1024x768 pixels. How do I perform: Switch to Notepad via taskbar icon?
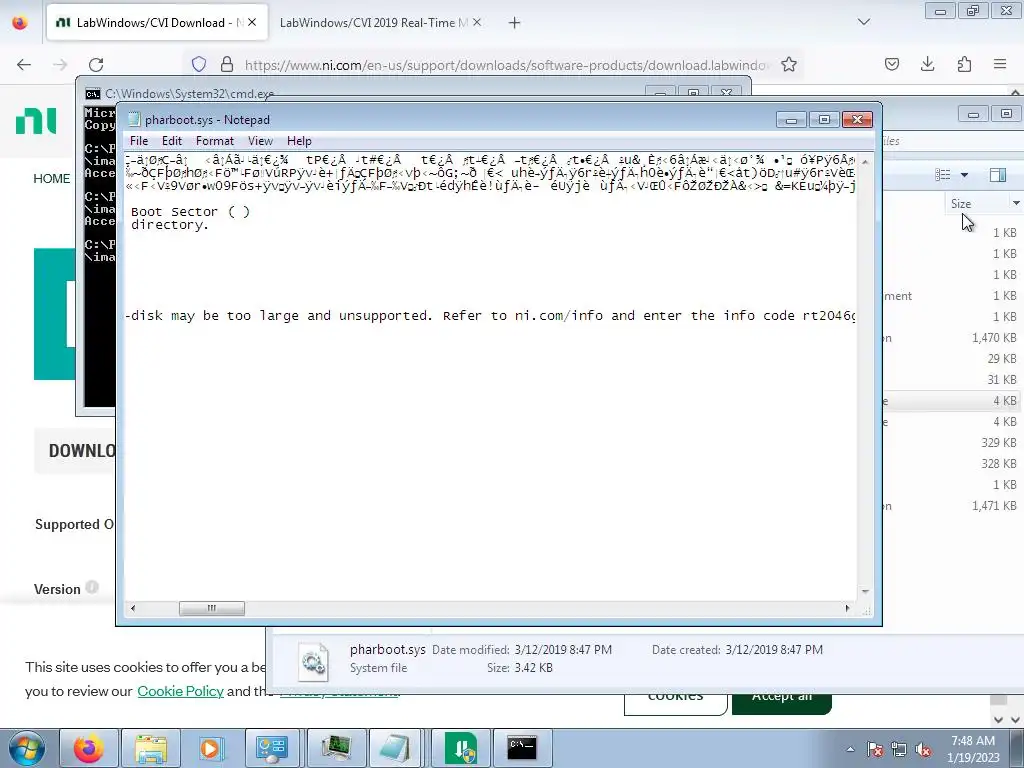coord(396,748)
